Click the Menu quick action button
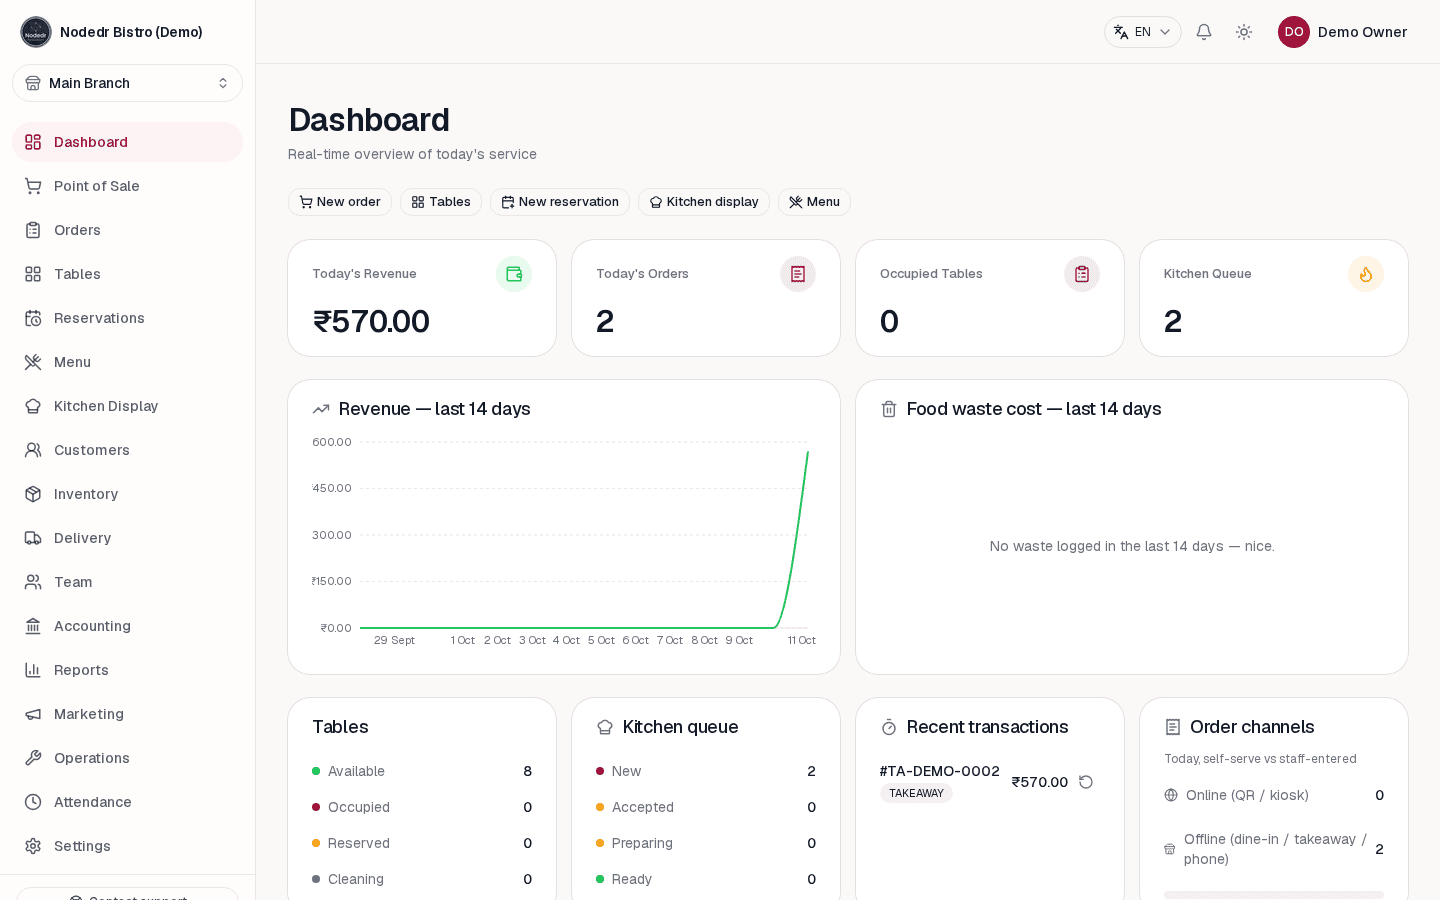The height and width of the screenshot is (900, 1440). click(x=814, y=202)
